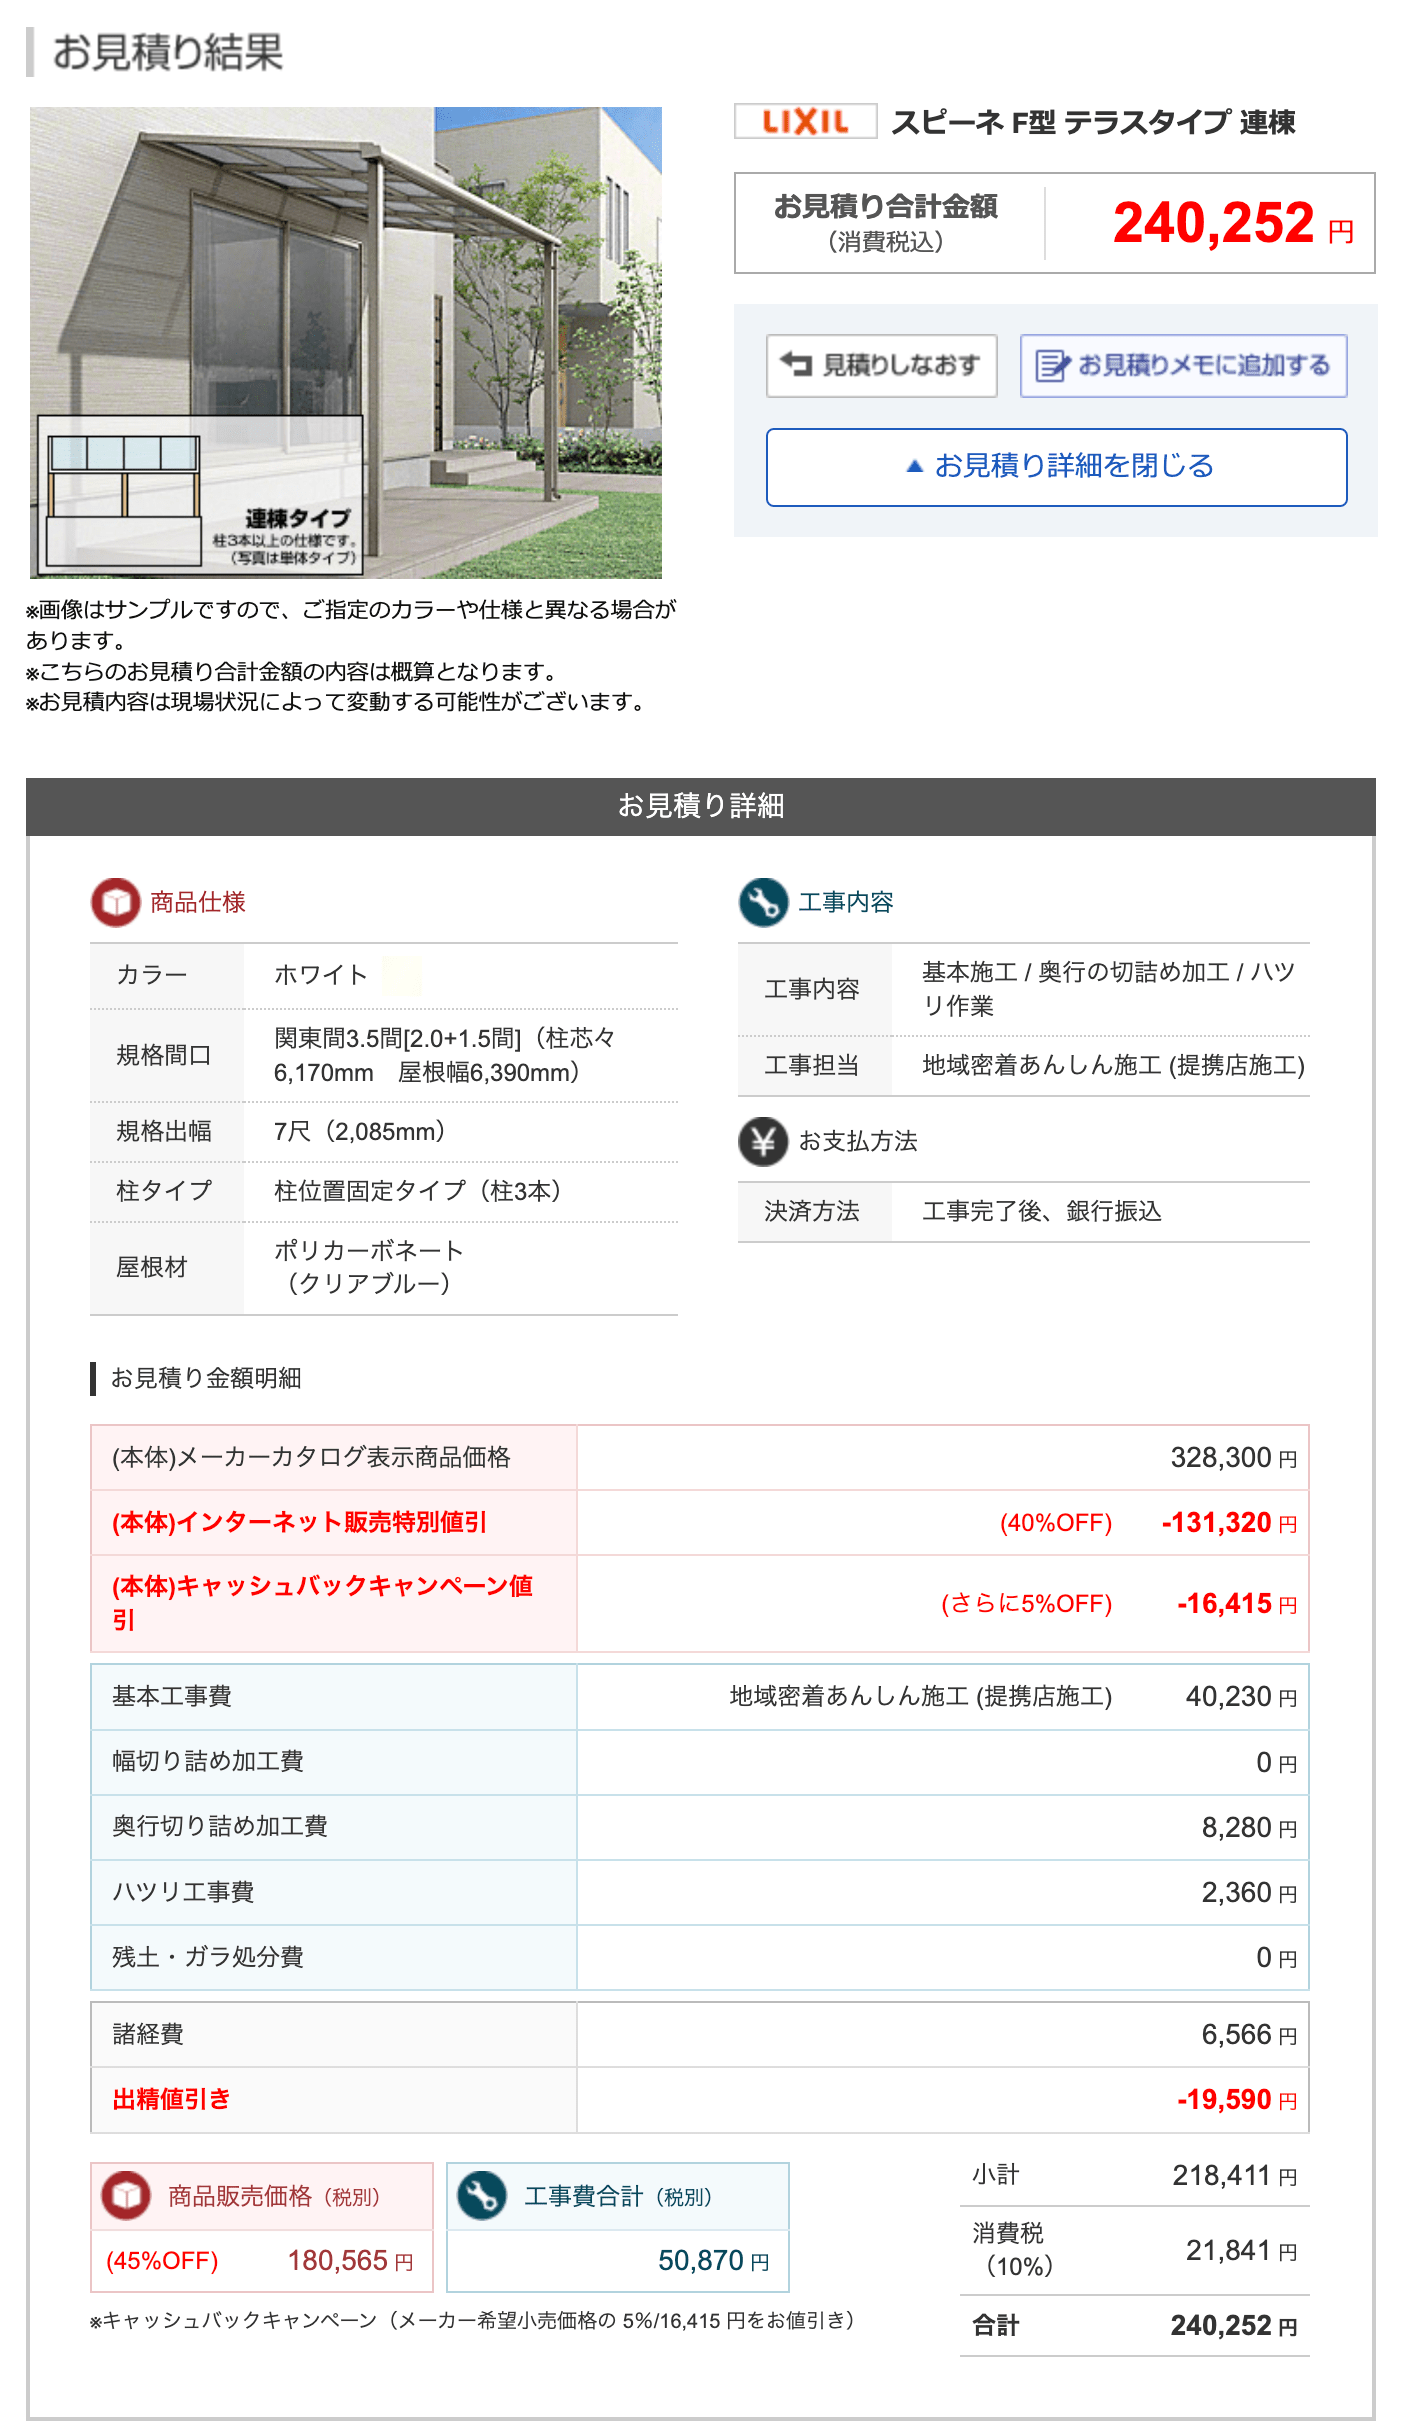Image resolution: width=1402 pixels, height=2432 pixels.
Task: Click the yen icon beside お支払方法
Action: coord(763,1141)
